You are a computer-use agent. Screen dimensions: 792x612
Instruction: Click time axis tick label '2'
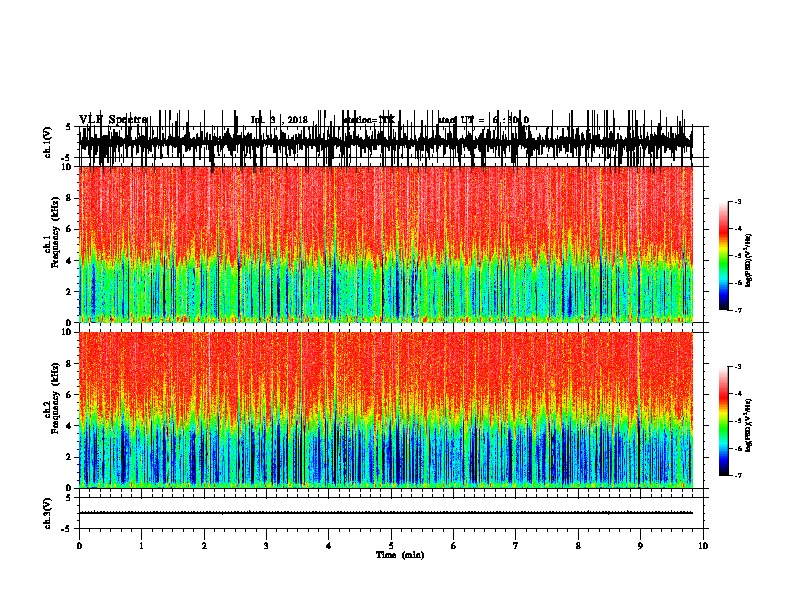(x=204, y=546)
